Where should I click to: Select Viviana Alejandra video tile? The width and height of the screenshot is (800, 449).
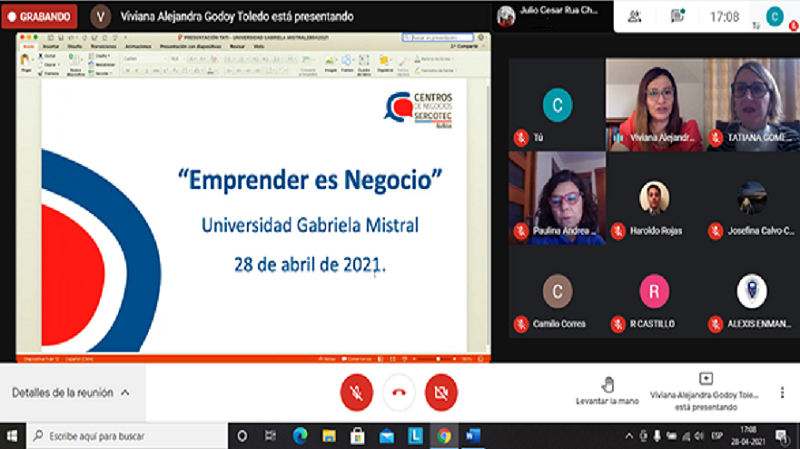(654, 104)
